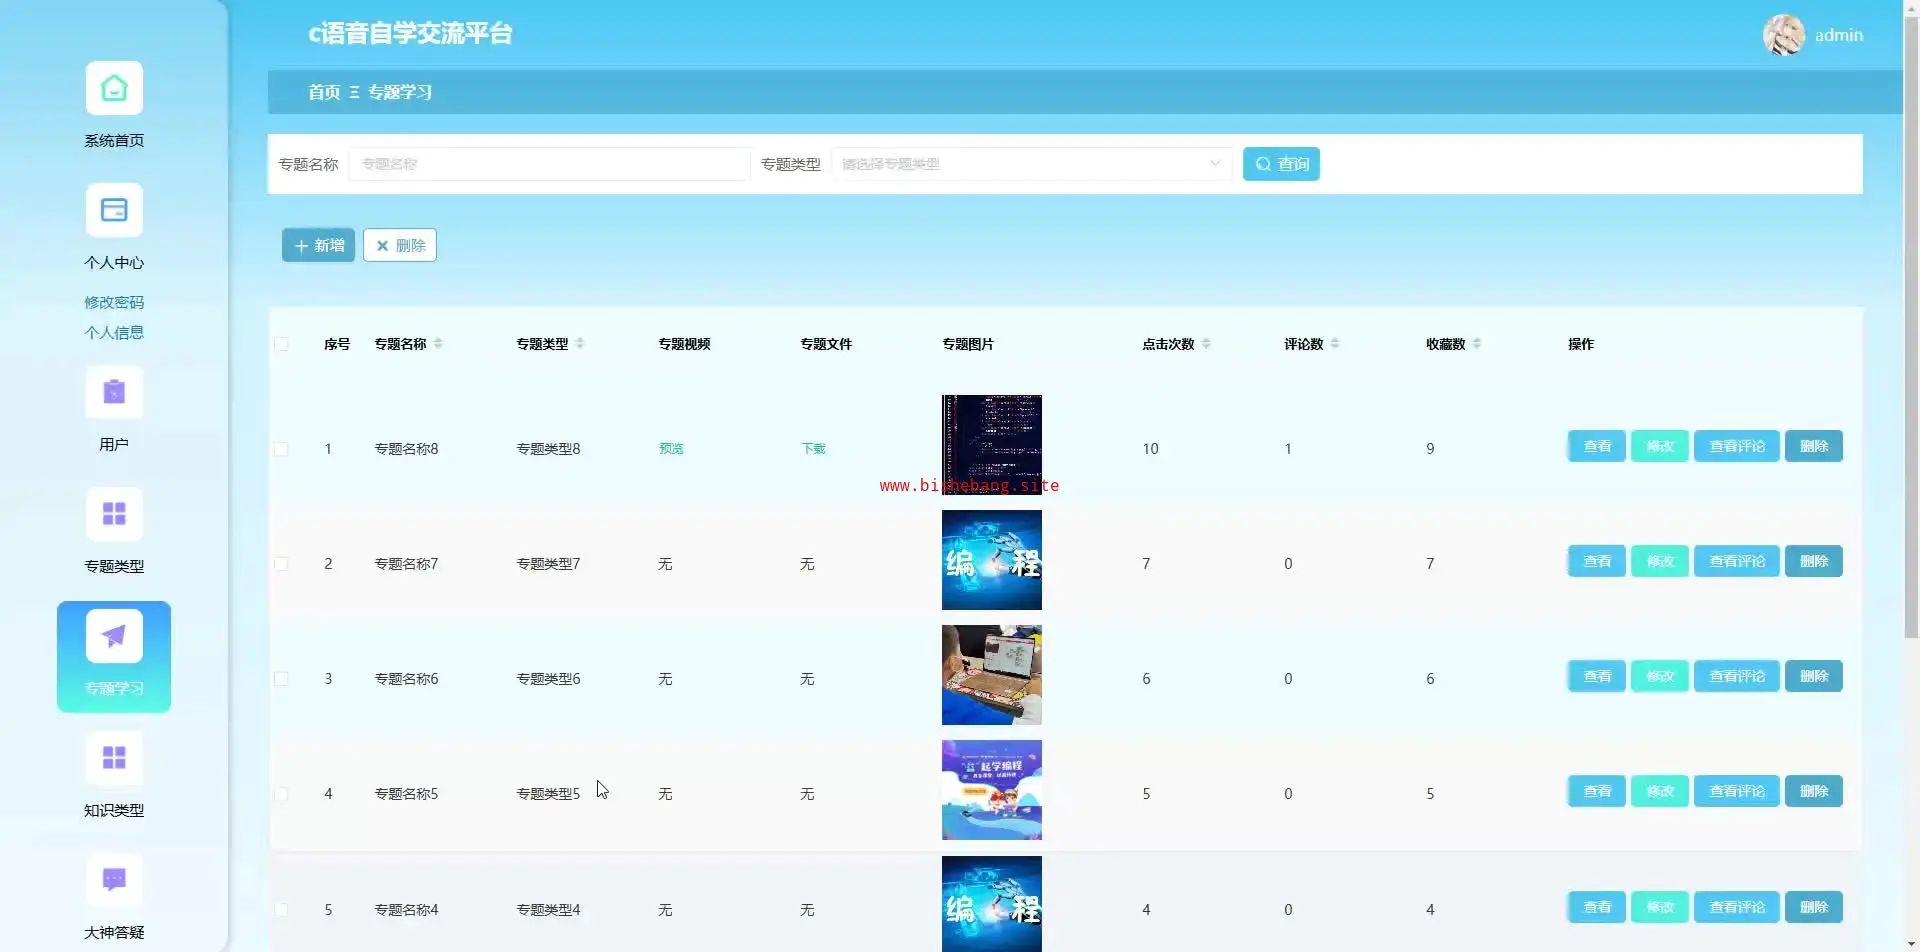Select the 专题类型 grid icon
This screenshot has width=1920, height=952.
pyautogui.click(x=114, y=514)
